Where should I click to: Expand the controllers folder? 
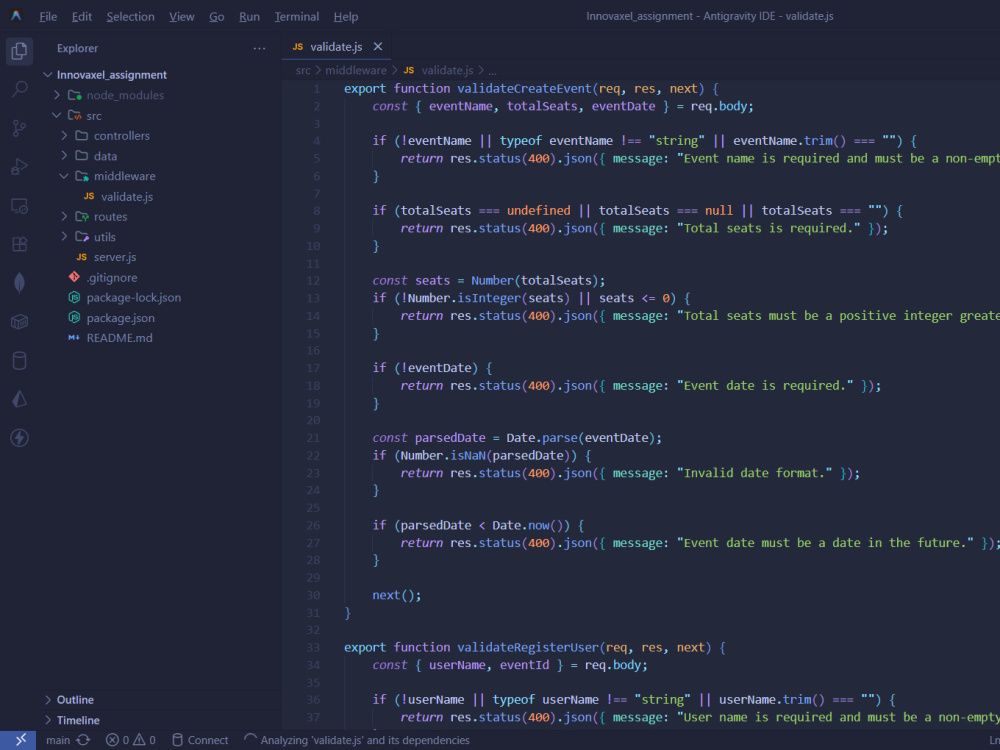point(64,136)
